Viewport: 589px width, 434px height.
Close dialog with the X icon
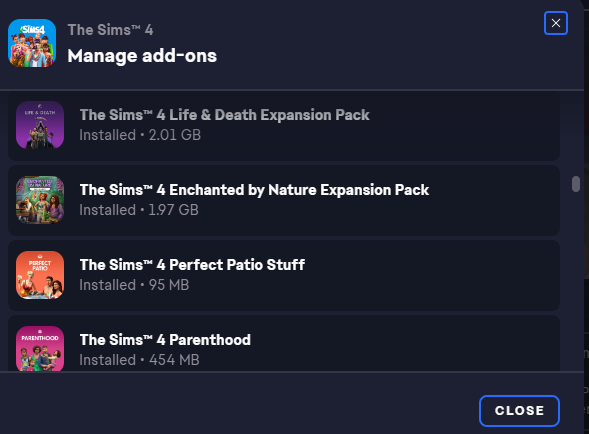pos(556,23)
